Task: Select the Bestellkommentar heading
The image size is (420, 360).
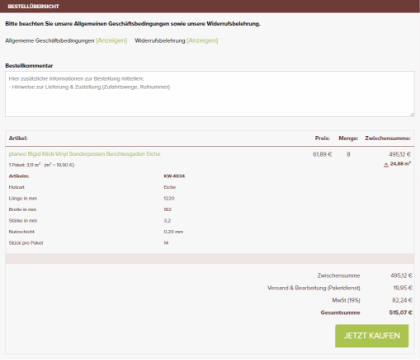Action: 29,66
